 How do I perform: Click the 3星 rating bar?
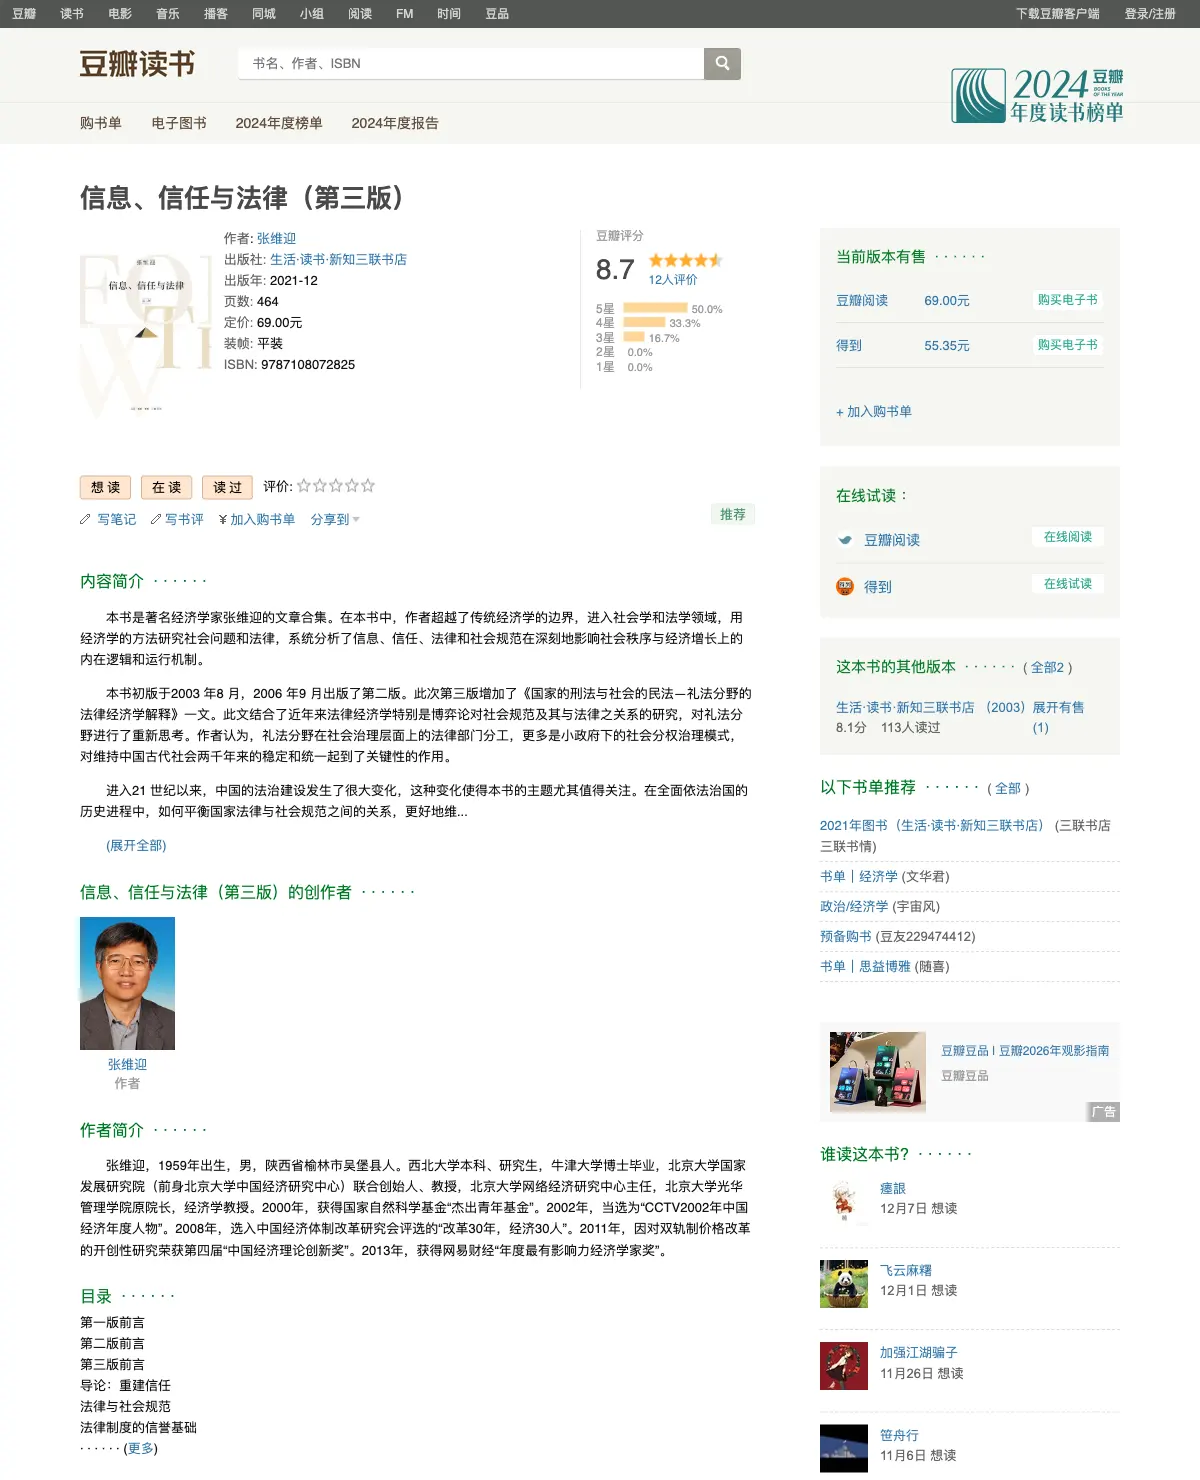coord(634,337)
